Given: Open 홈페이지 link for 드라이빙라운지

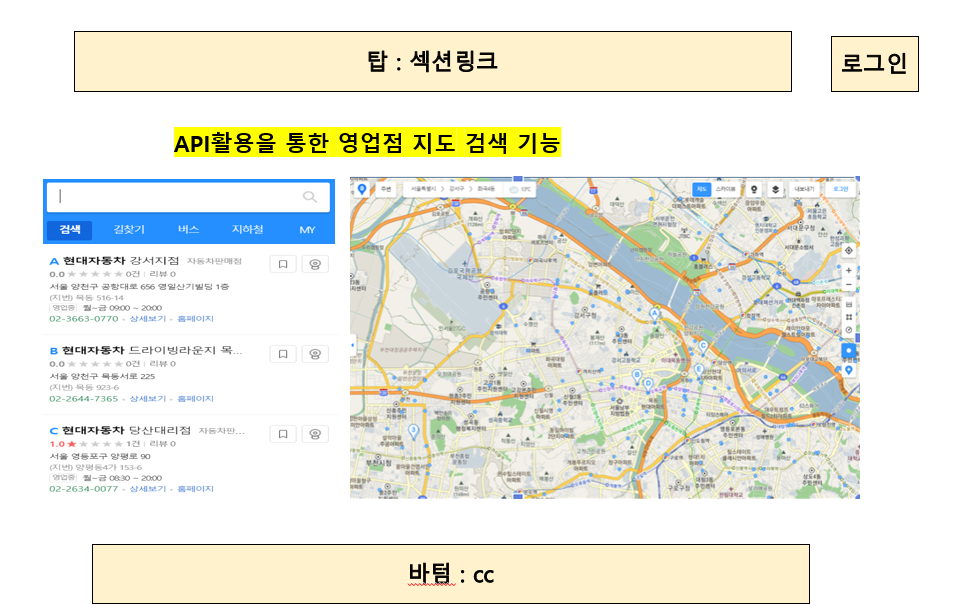Looking at the screenshot, I should pos(195,398).
